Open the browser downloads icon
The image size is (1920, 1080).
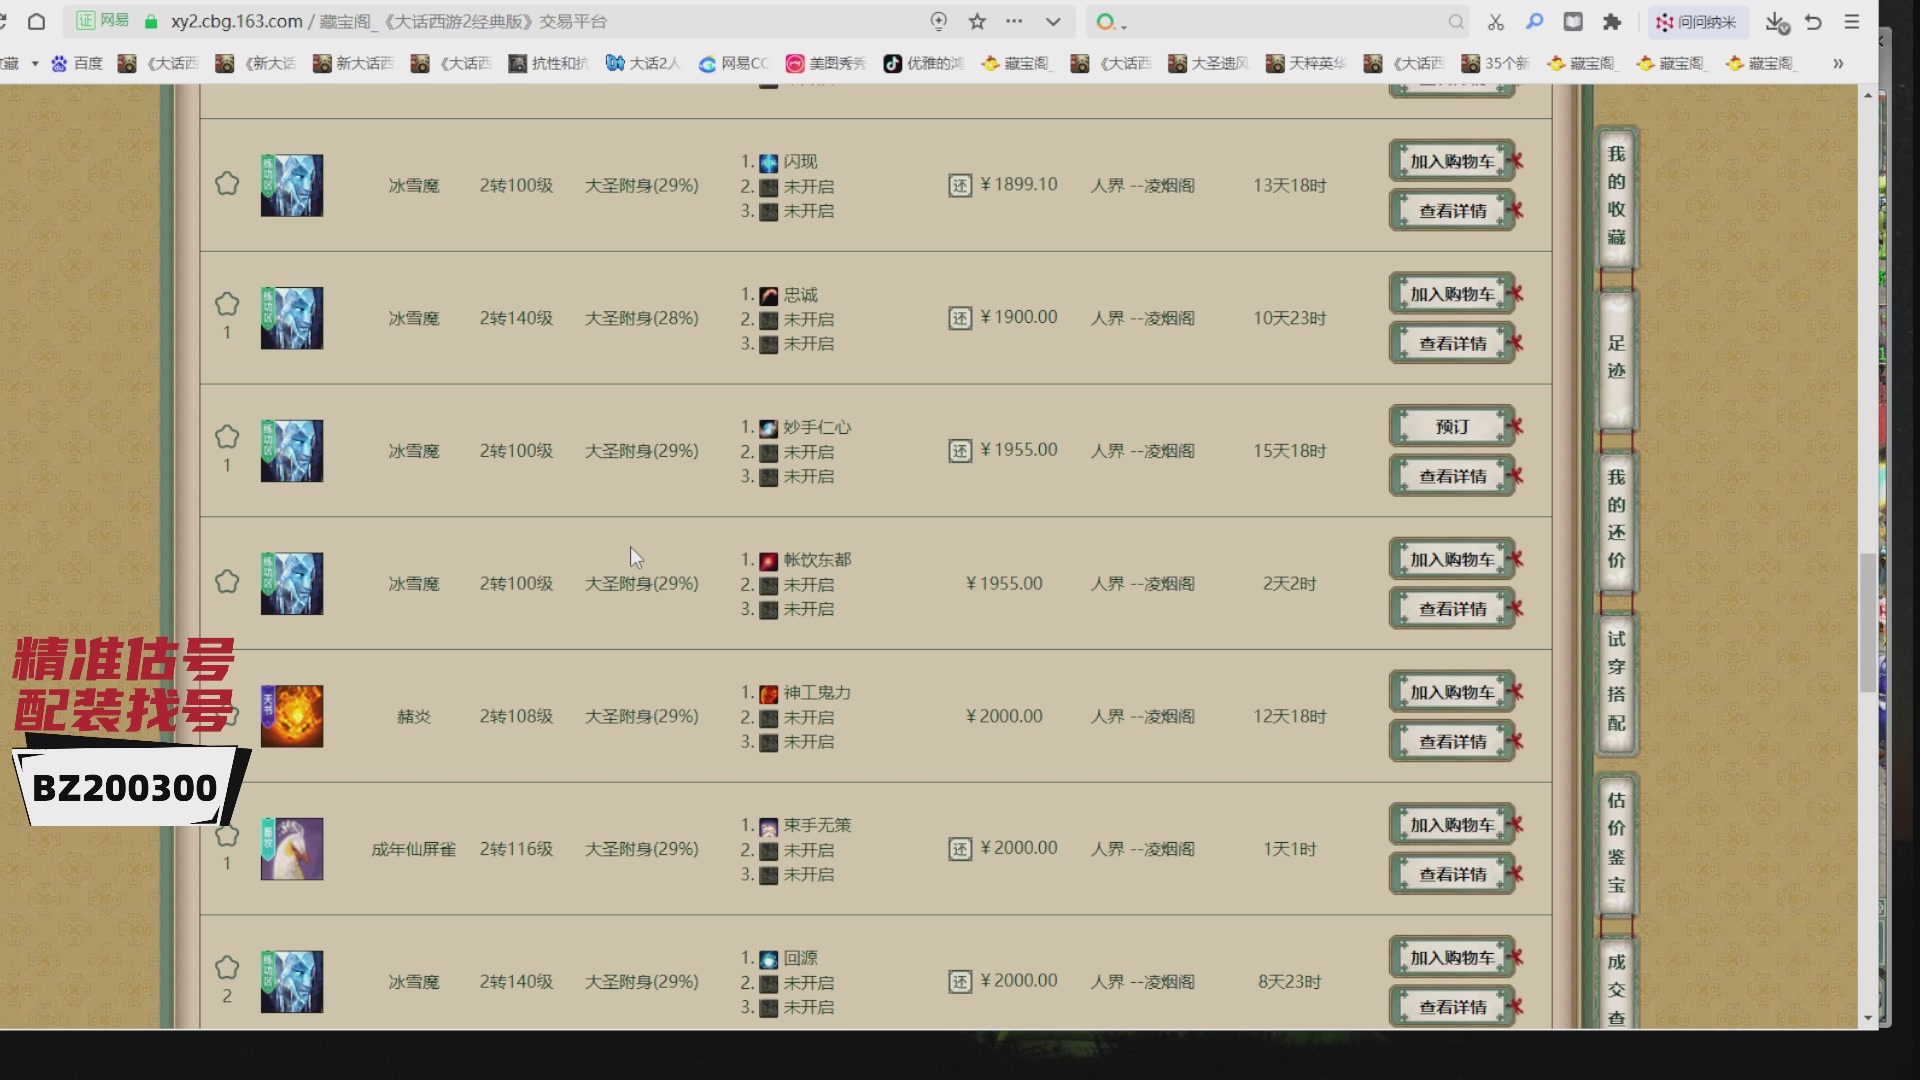pyautogui.click(x=1776, y=21)
